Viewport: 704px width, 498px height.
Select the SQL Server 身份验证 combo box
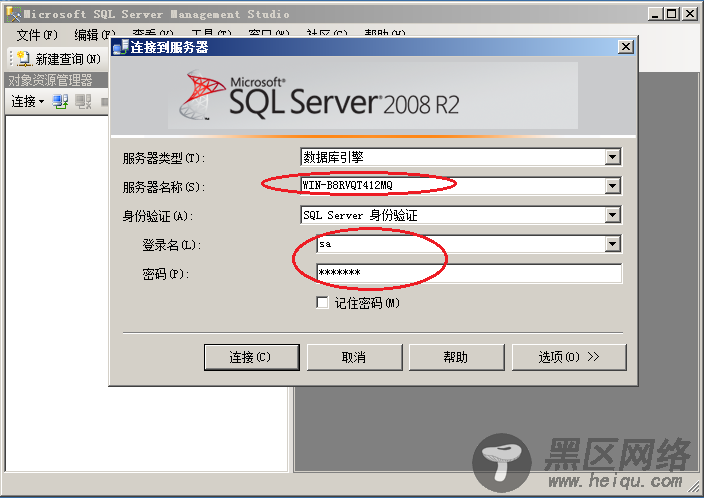click(461, 215)
